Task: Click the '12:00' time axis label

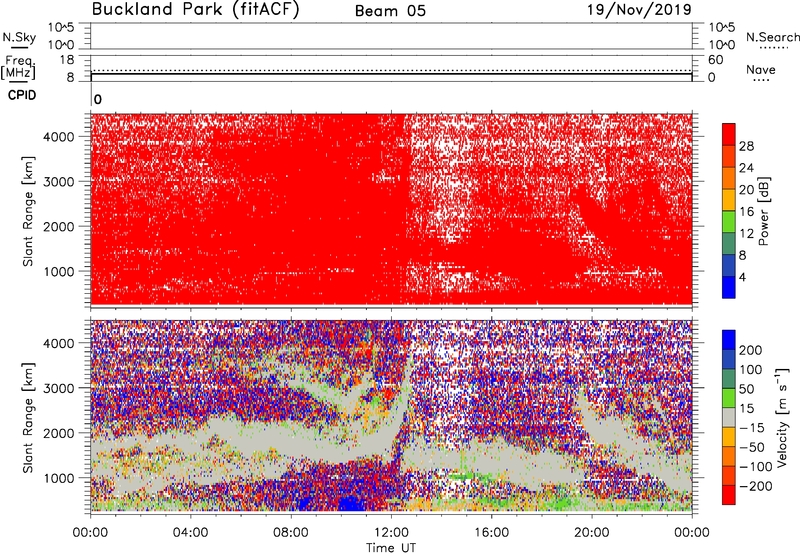Action: coord(391,533)
